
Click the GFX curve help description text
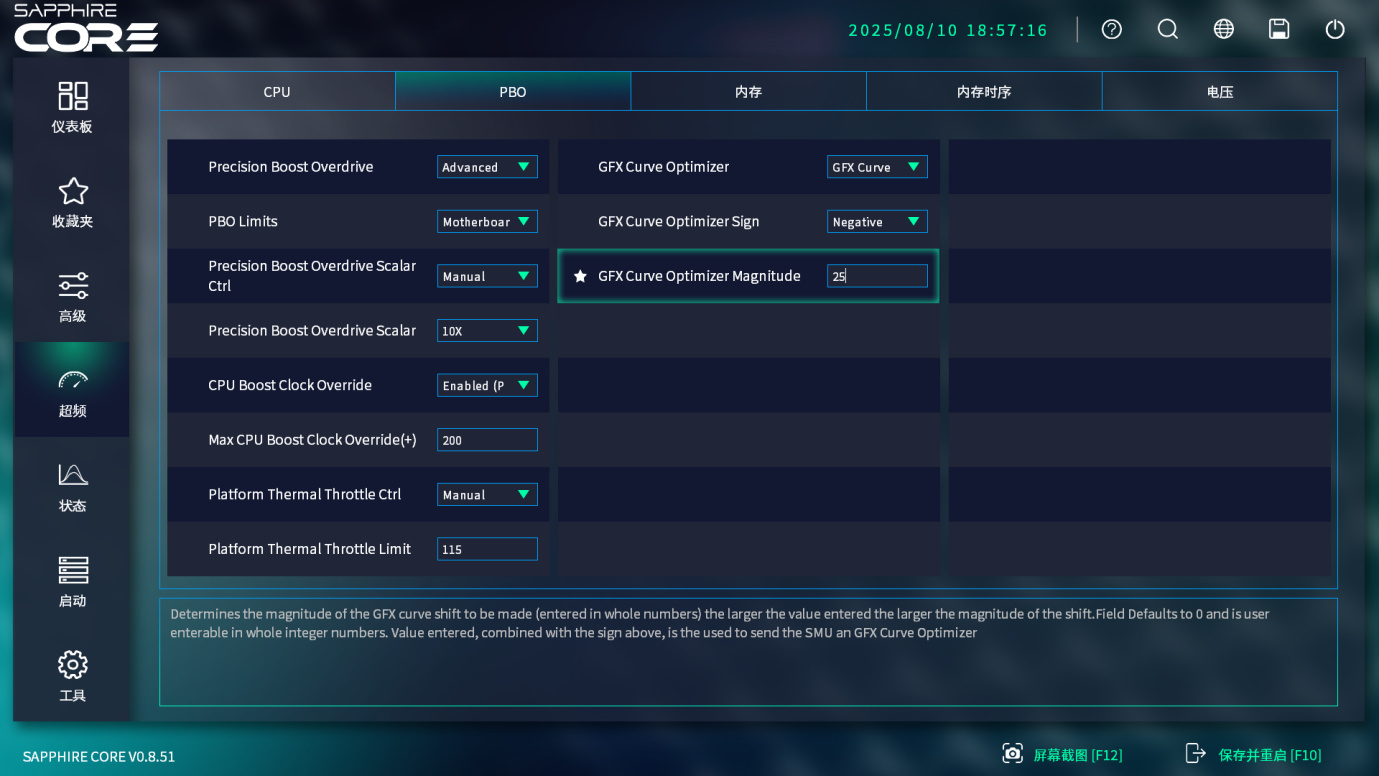point(720,623)
